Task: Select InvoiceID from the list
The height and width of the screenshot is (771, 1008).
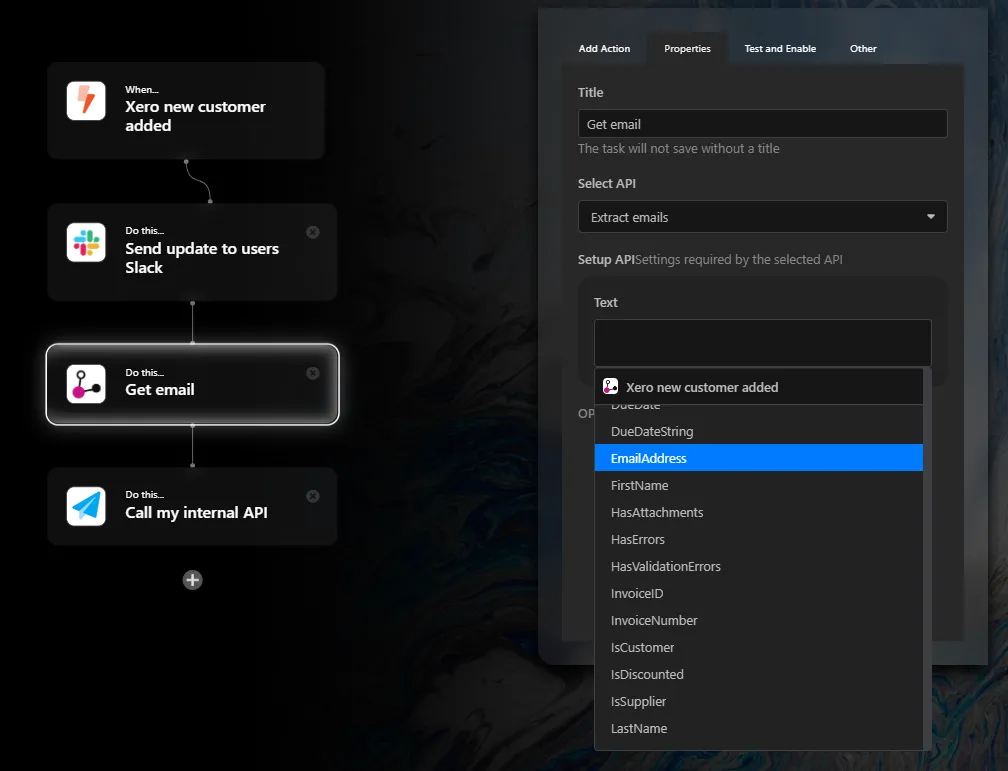Action: tap(759, 593)
